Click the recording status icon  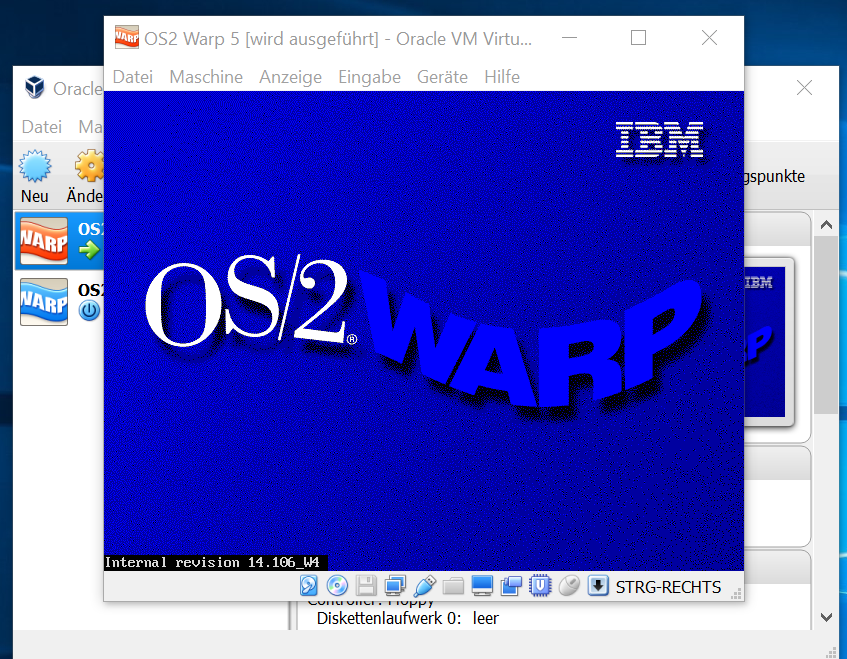[x=511, y=586]
